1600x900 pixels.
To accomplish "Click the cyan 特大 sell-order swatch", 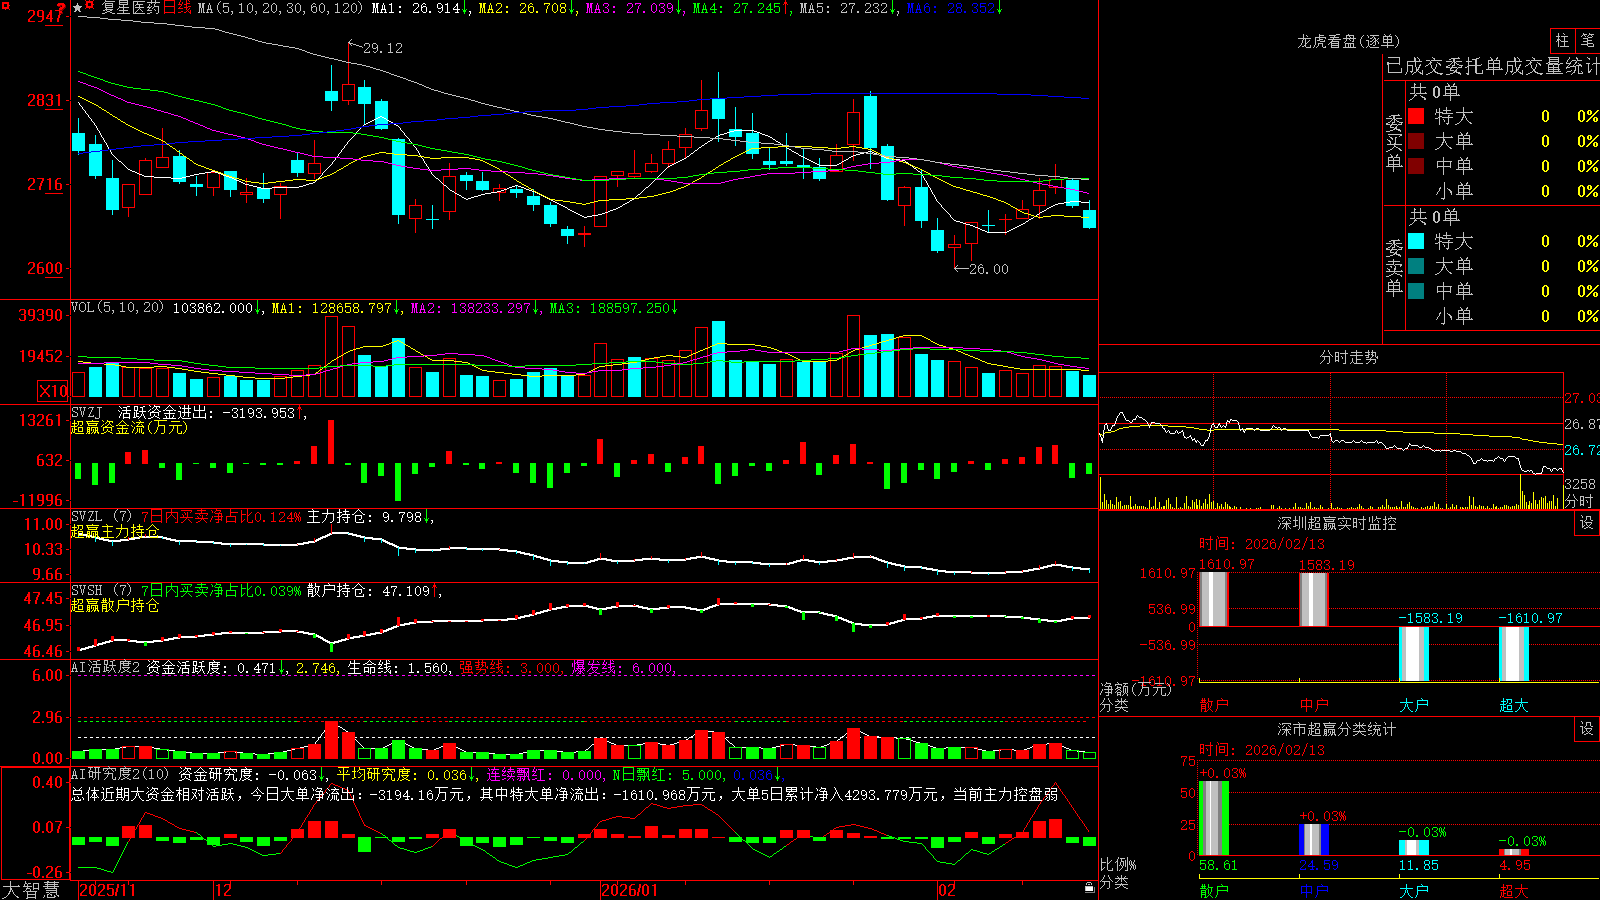I will pyautogui.click(x=1416, y=241).
